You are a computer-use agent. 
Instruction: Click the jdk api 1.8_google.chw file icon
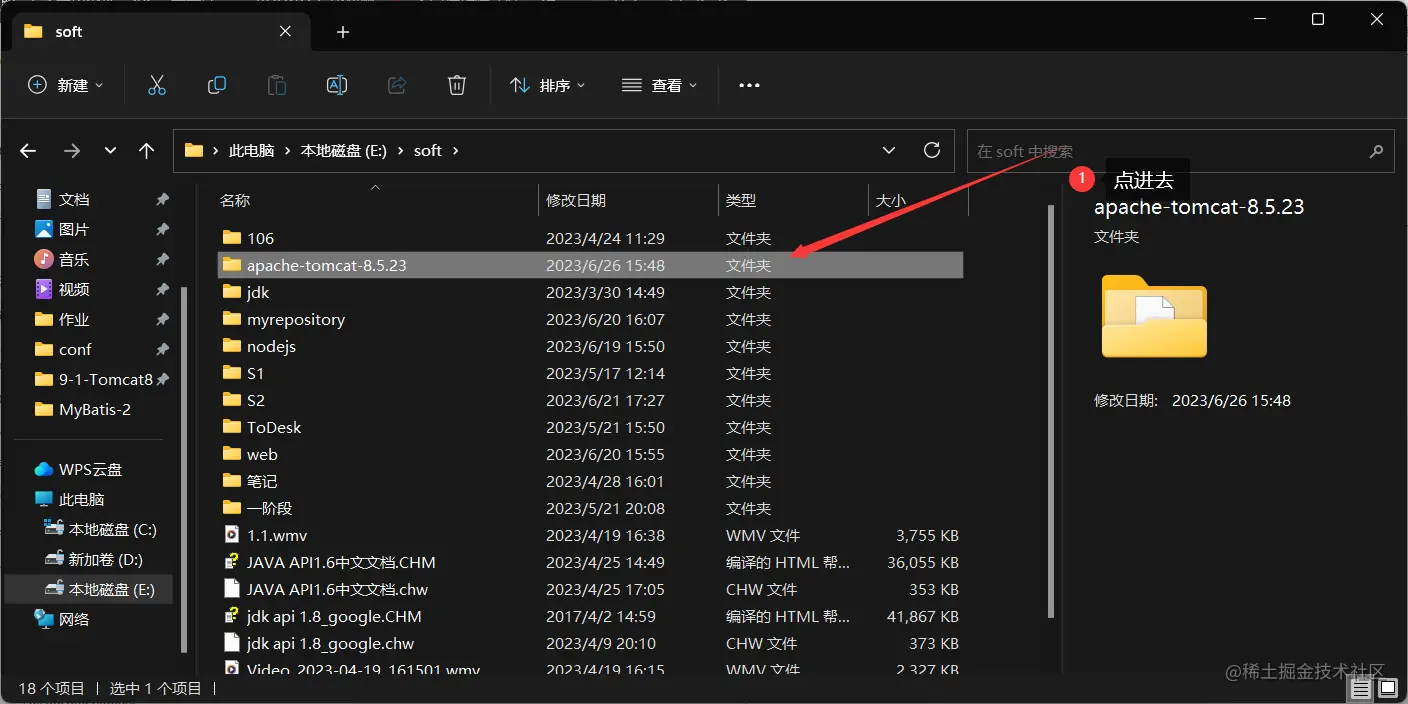click(232, 643)
